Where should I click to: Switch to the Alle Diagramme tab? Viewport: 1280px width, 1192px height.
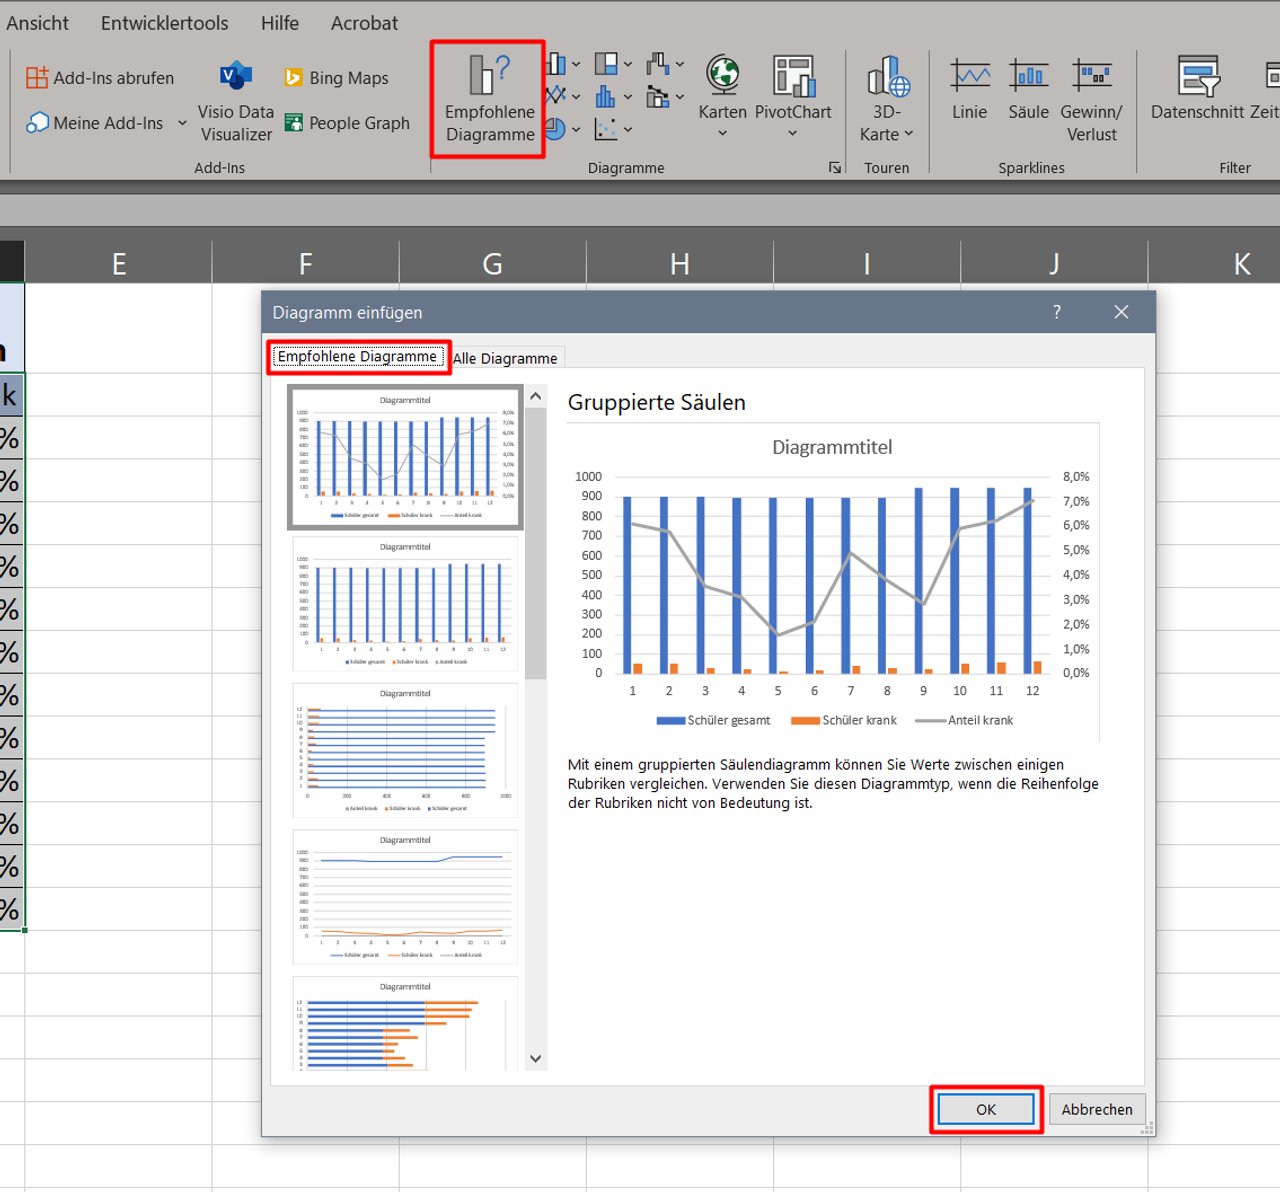[x=506, y=357]
